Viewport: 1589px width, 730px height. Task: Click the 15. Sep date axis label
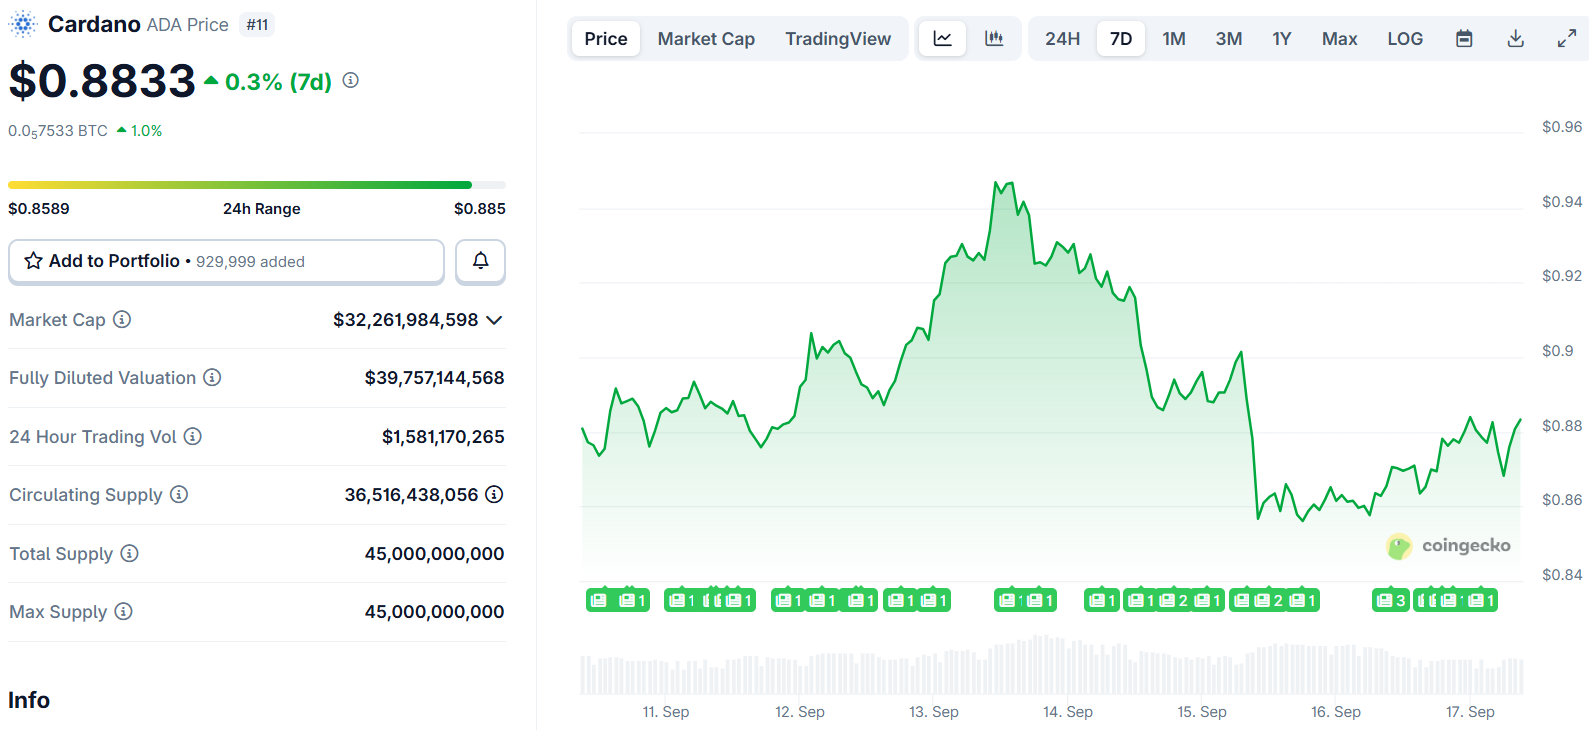coord(1202,712)
